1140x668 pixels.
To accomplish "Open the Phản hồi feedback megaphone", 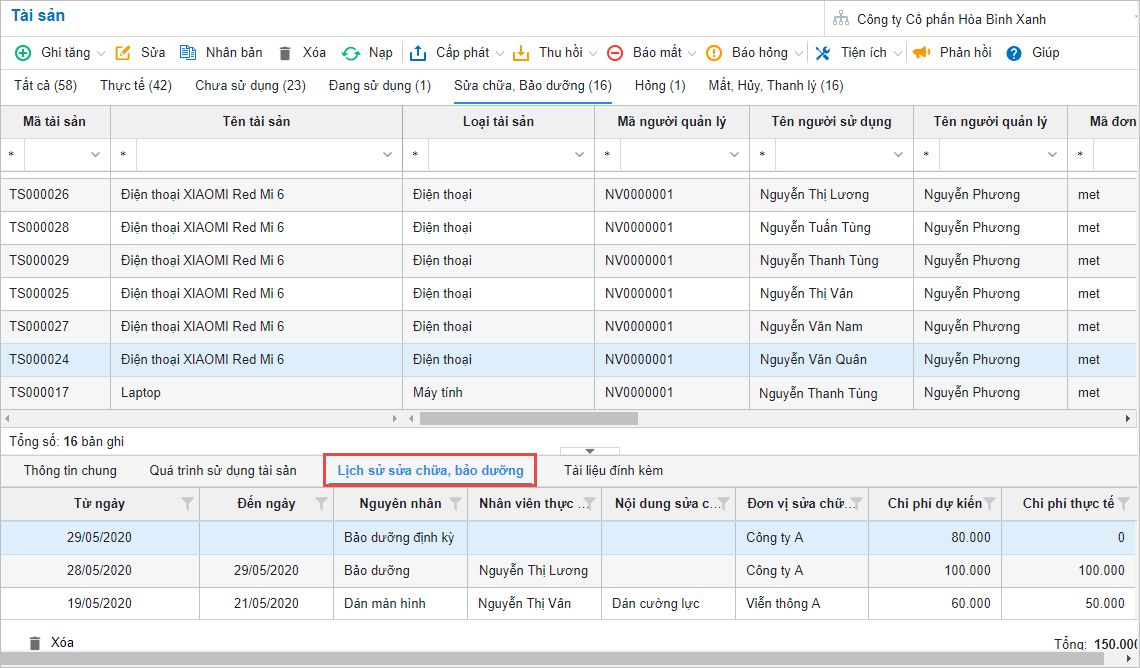I will click(921, 53).
